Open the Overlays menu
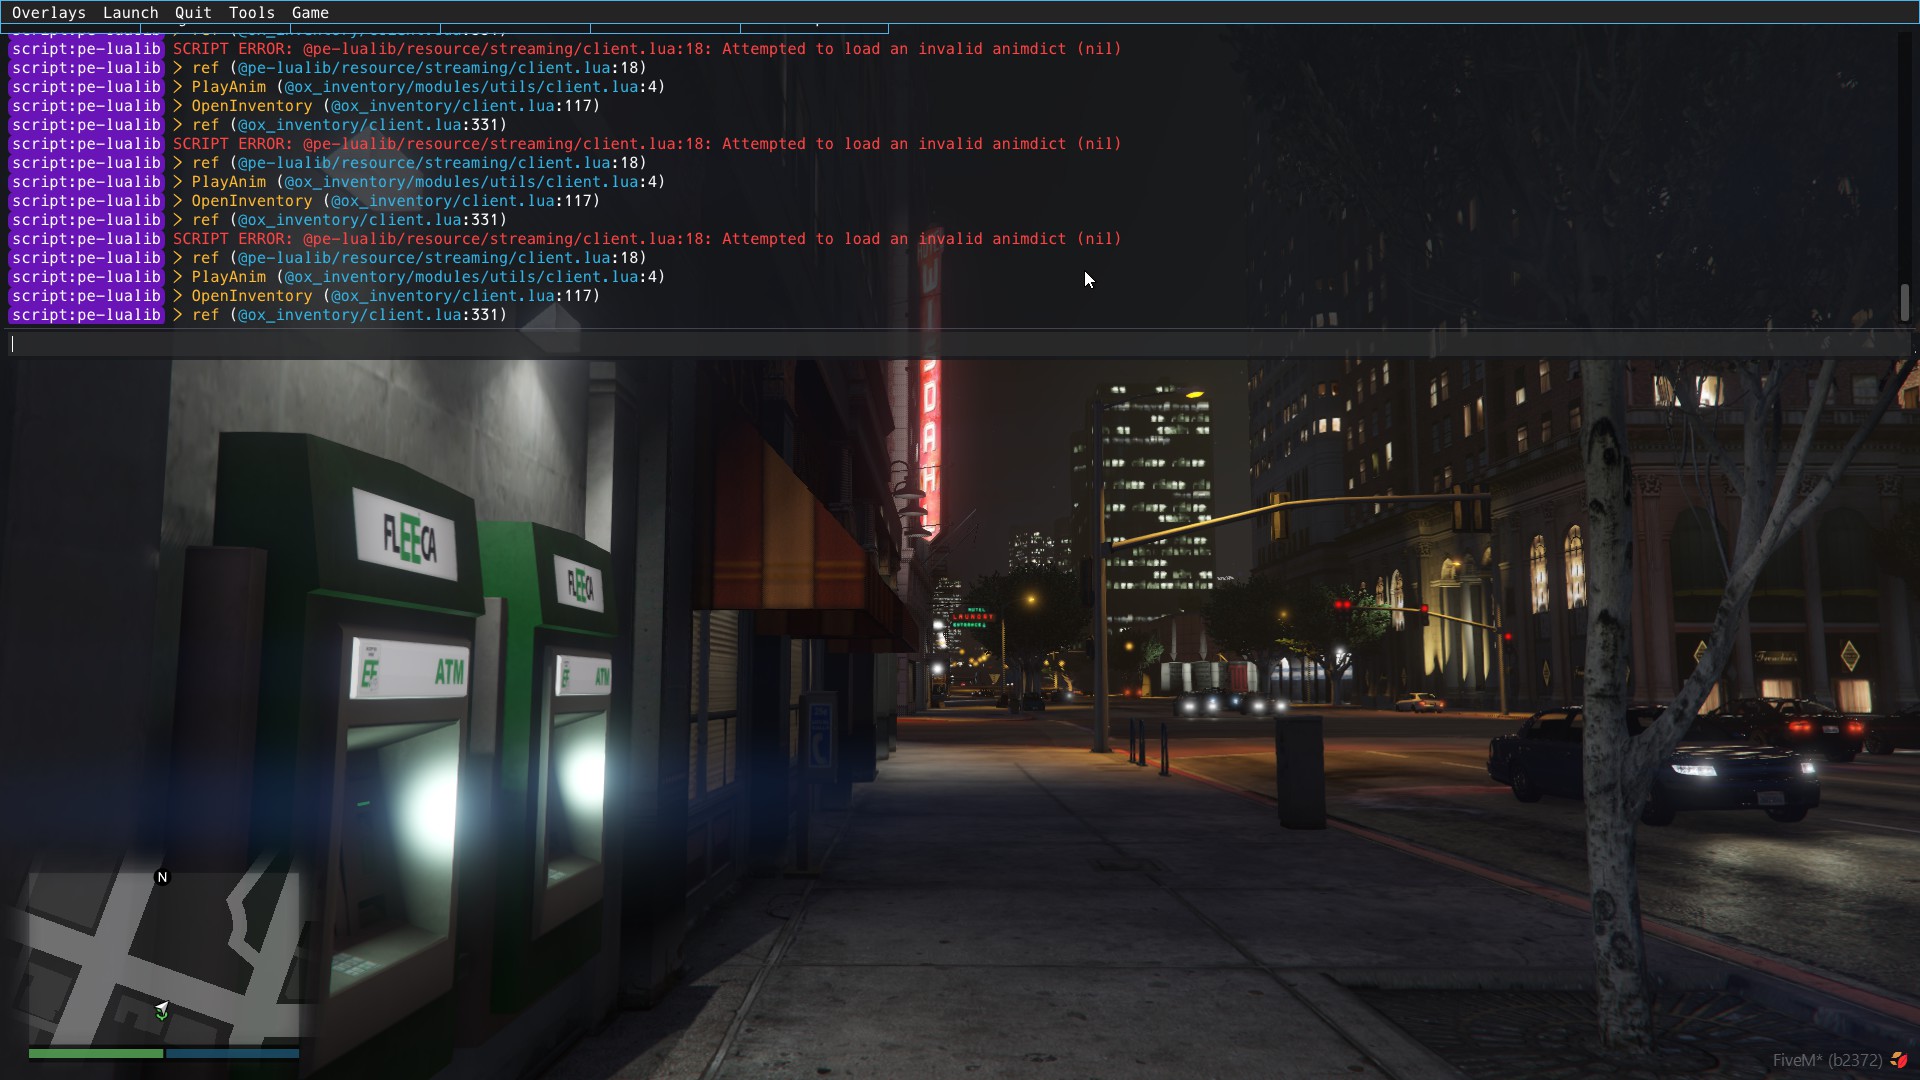 48,12
